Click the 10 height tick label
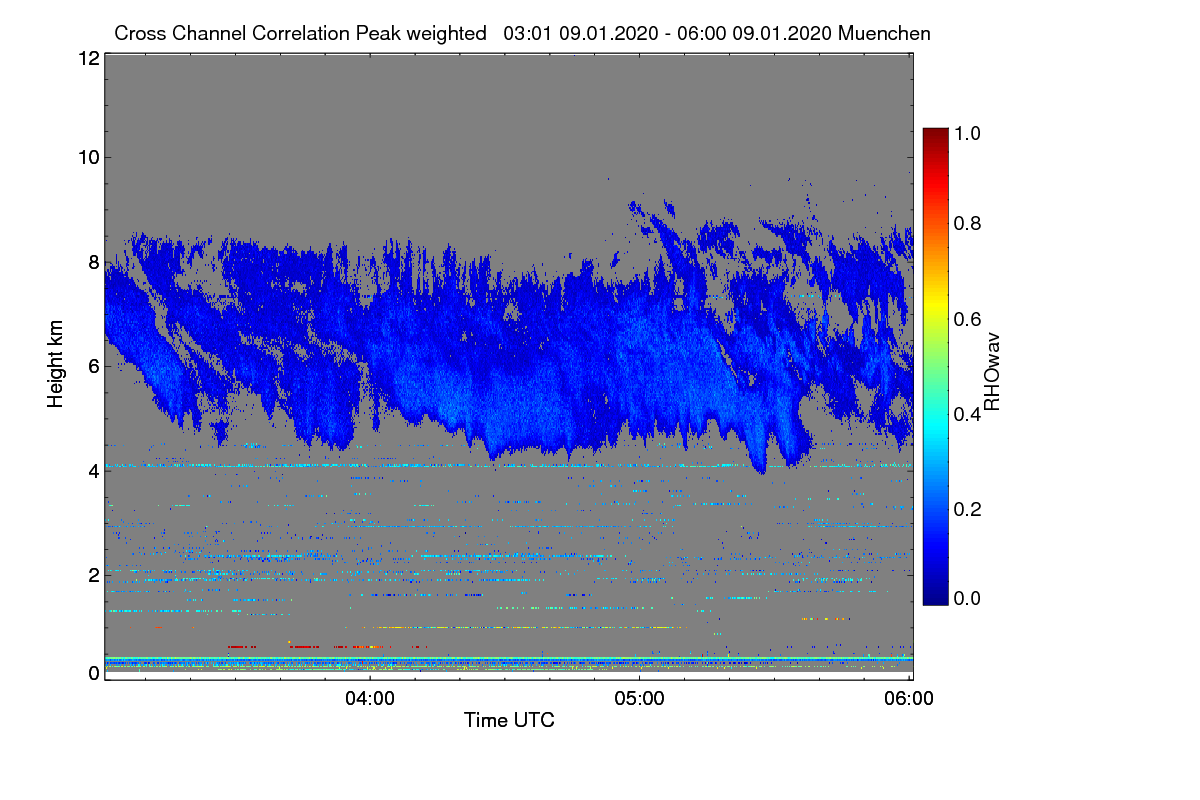 (x=88, y=157)
